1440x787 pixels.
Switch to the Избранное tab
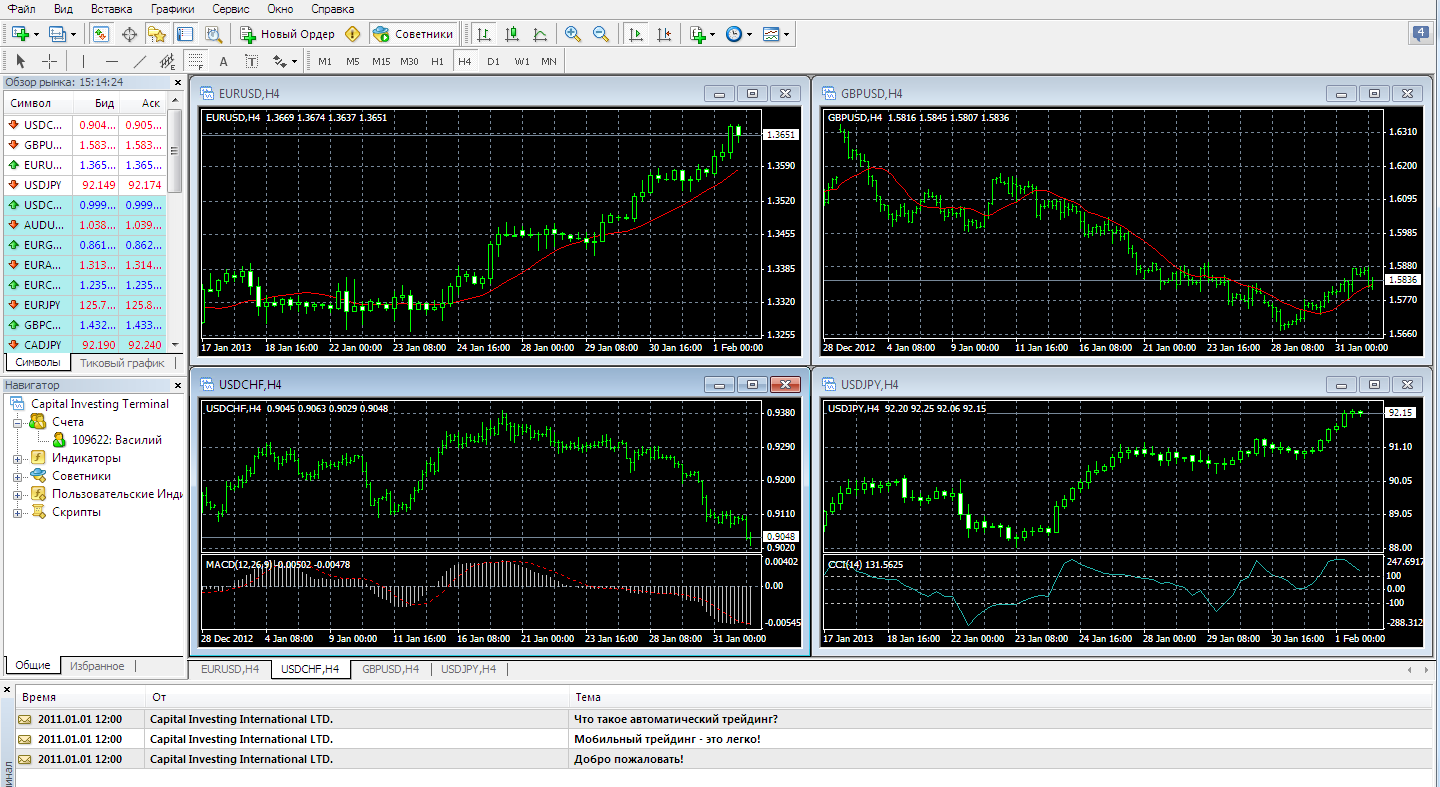coord(97,666)
